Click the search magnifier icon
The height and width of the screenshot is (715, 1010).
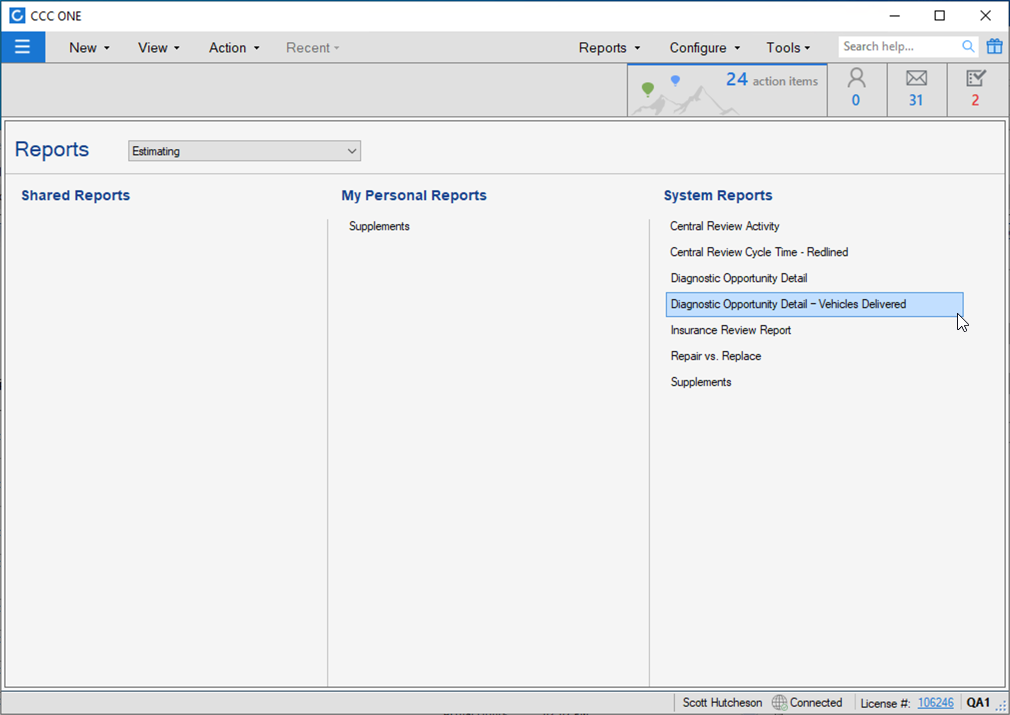click(968, 47)
